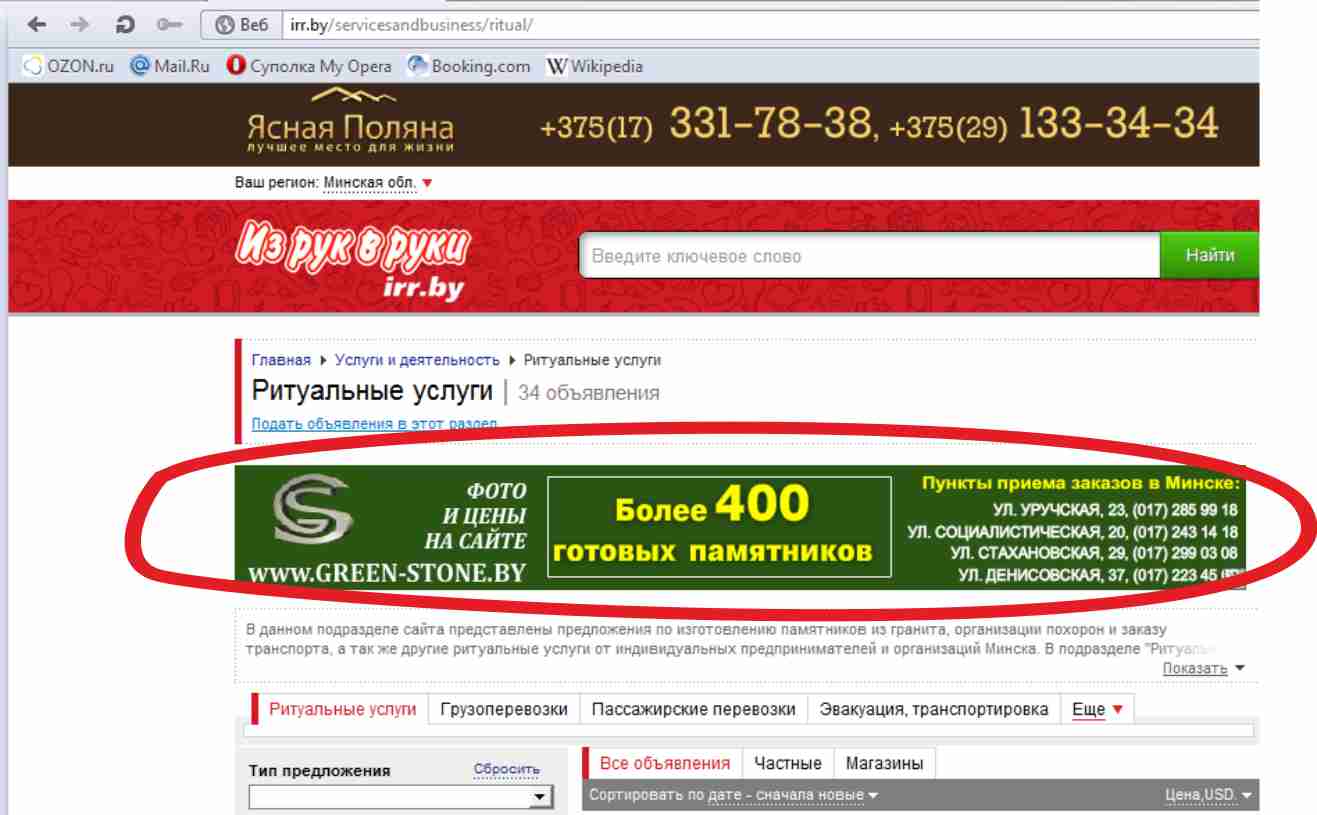Open the Wikipedia bookmark
Image resolution: width=1317 pixels, height=815 pixels.
pyautogui.click(x=595, y=67)
